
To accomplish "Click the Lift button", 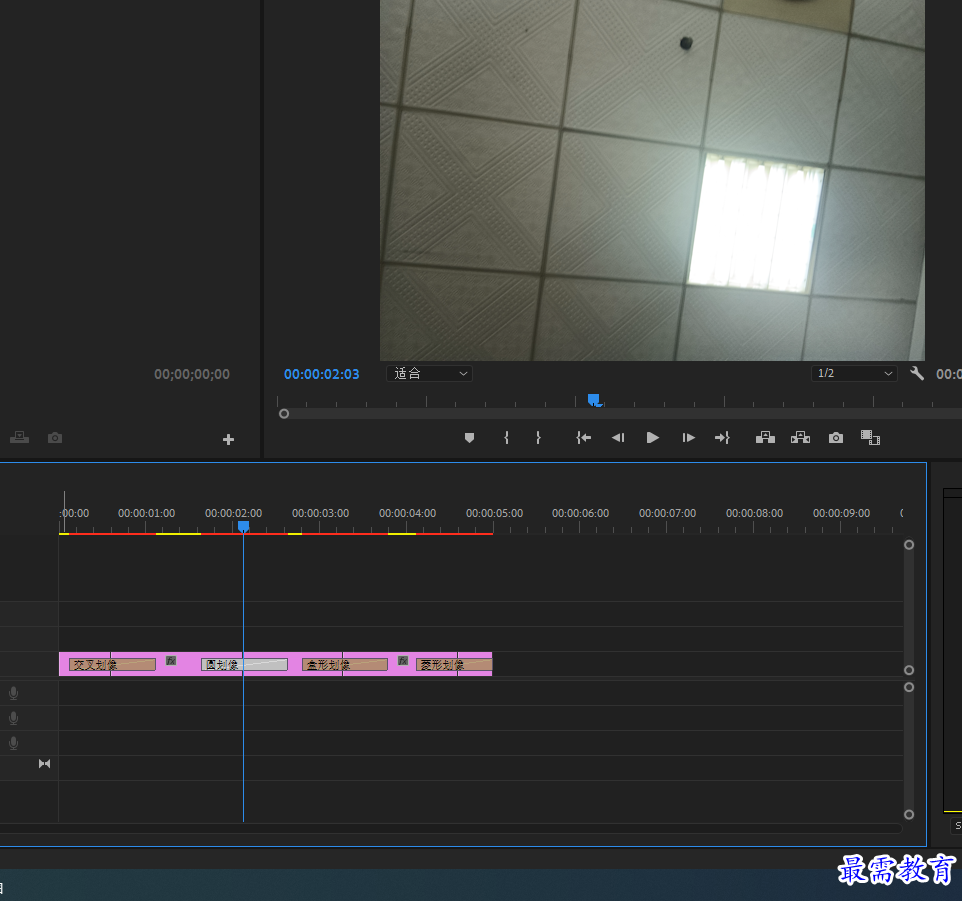I will (765, 438).
